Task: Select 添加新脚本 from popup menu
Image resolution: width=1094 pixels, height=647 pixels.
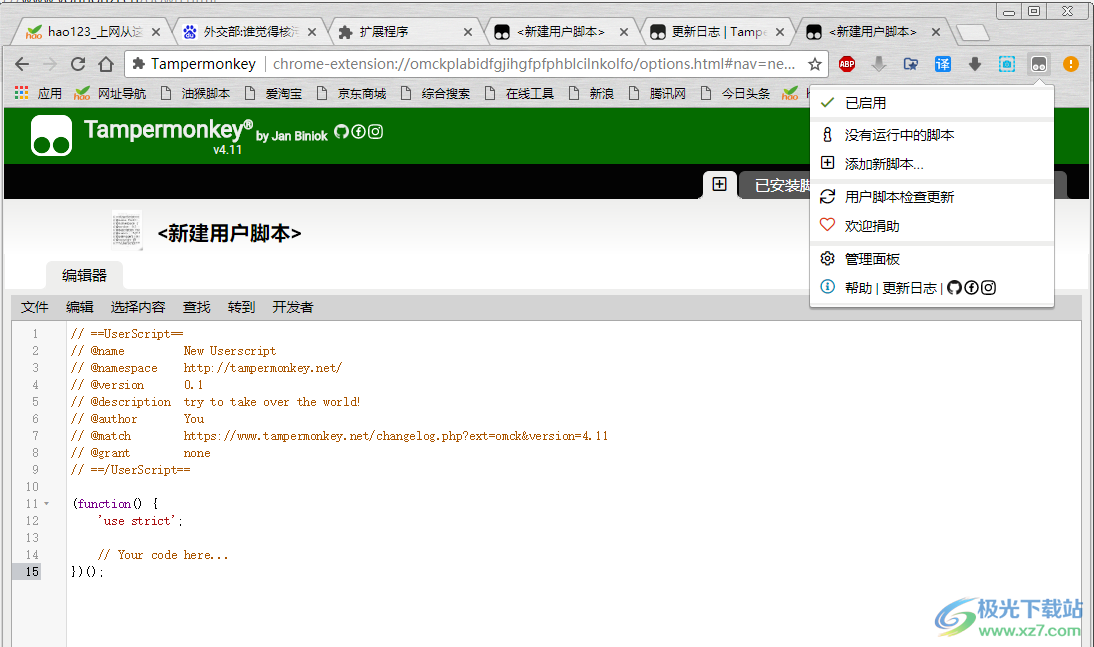Action: click(x=883, y=164)
